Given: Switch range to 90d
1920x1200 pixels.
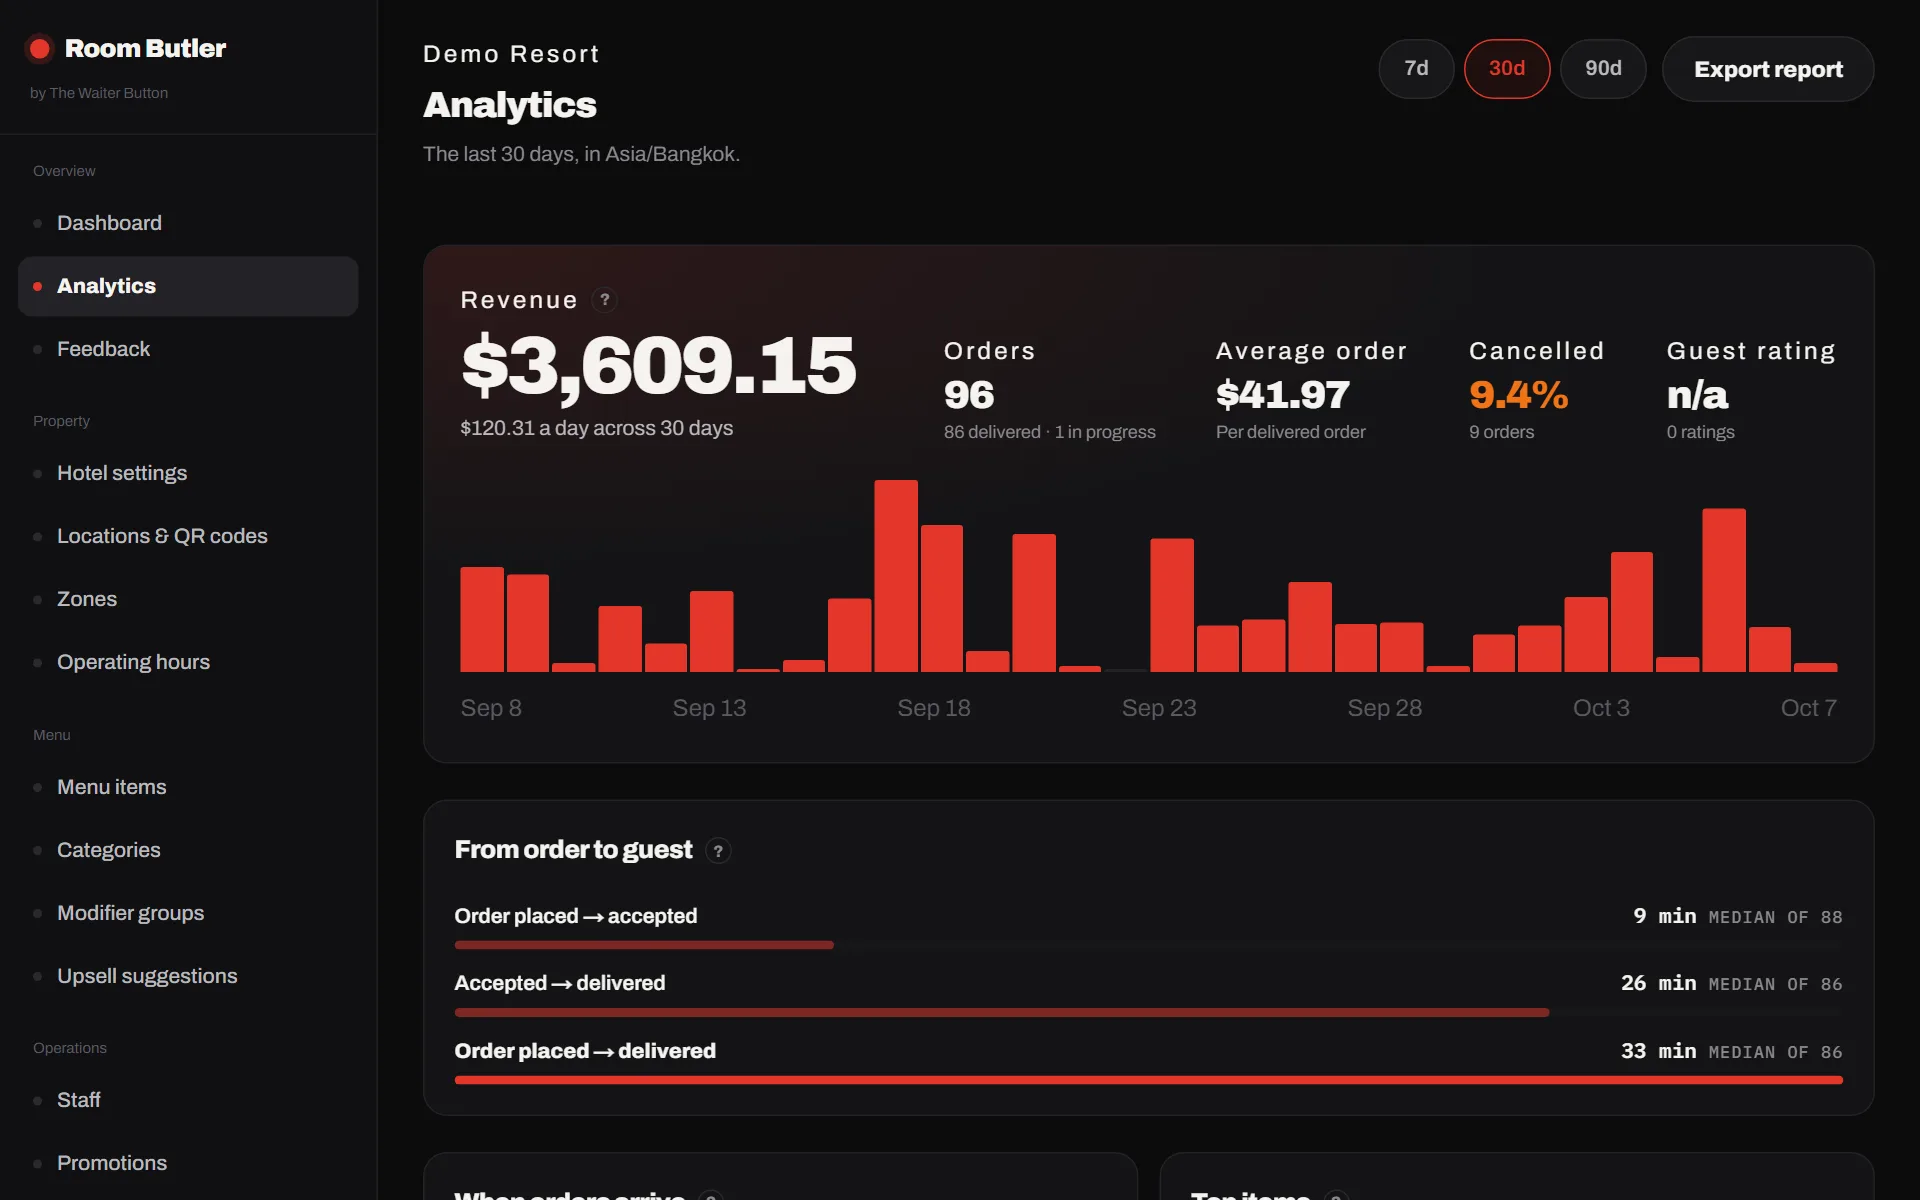Looking at the screenshot, I should coord(1603,69).
